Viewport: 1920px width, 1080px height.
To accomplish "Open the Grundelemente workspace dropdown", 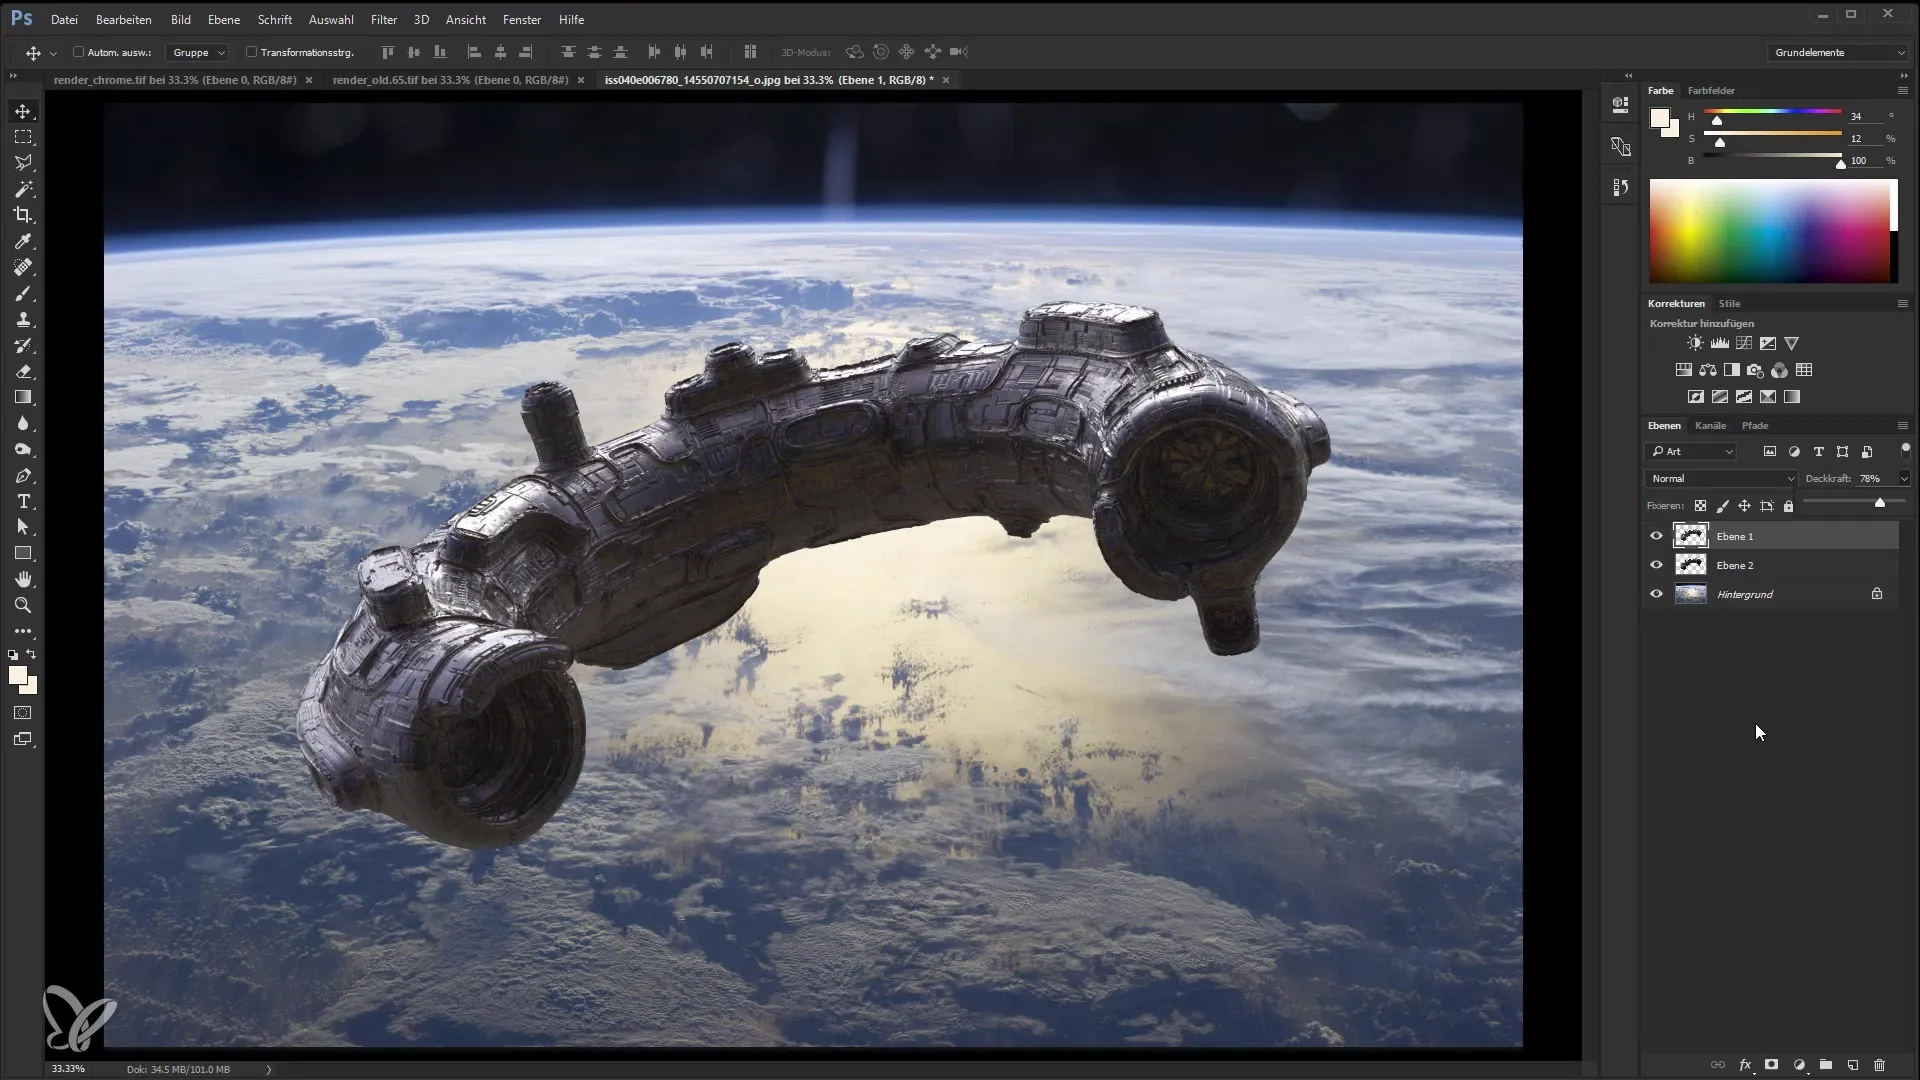I will point(1838,52).
